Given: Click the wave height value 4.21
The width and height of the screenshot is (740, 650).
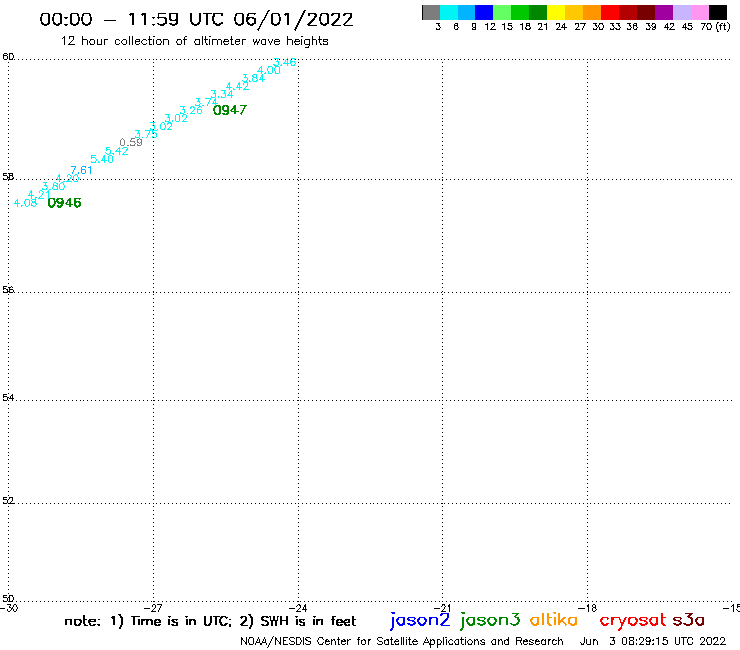Looking at the screenshot, I should pos(39,194).
